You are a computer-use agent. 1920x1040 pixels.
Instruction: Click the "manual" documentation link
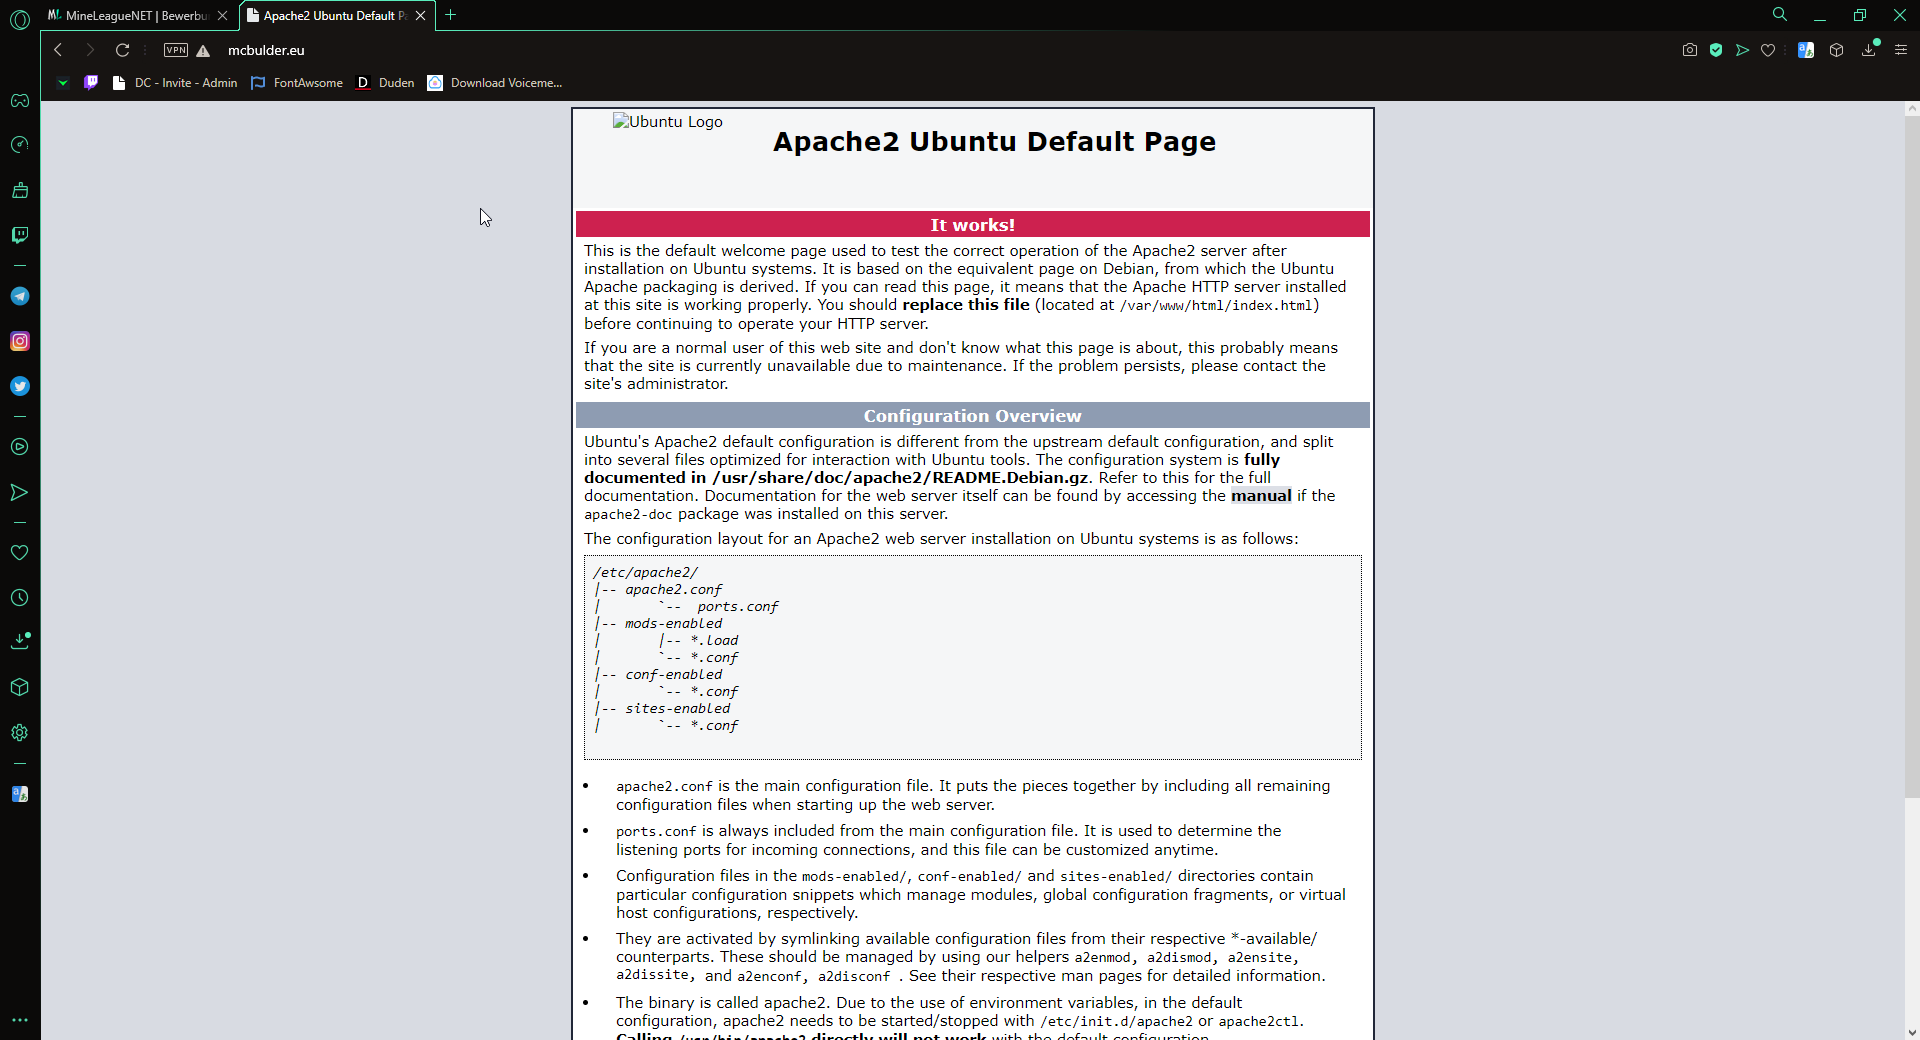click(1260, 496)
